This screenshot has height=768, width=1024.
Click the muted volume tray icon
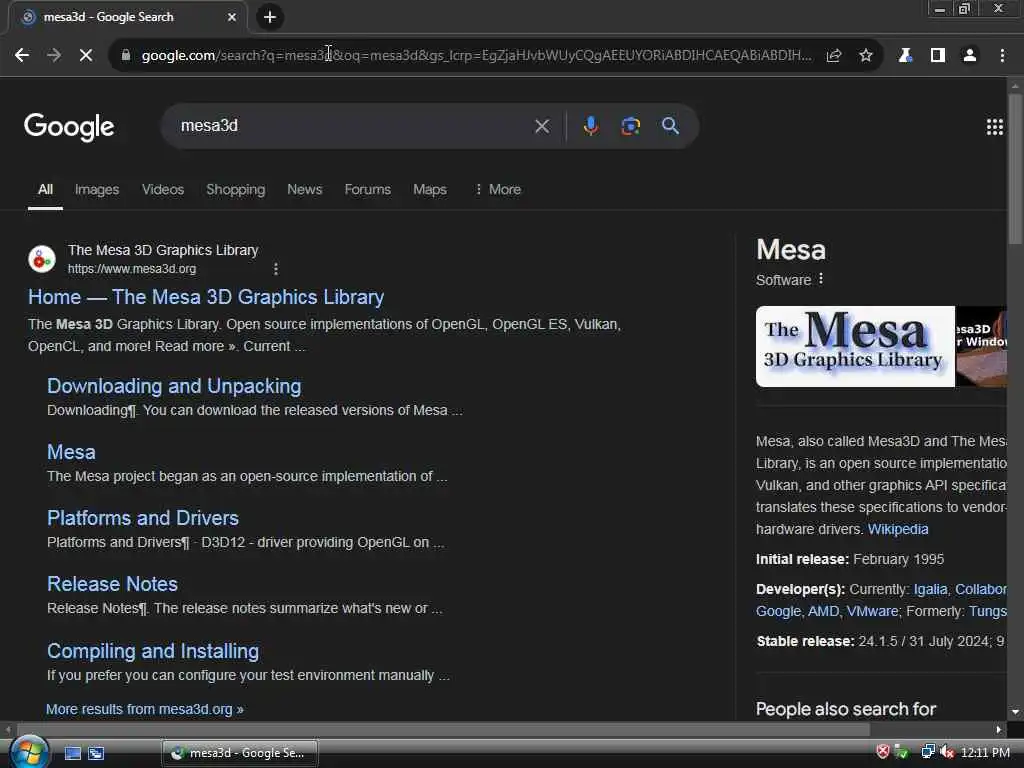947,752
